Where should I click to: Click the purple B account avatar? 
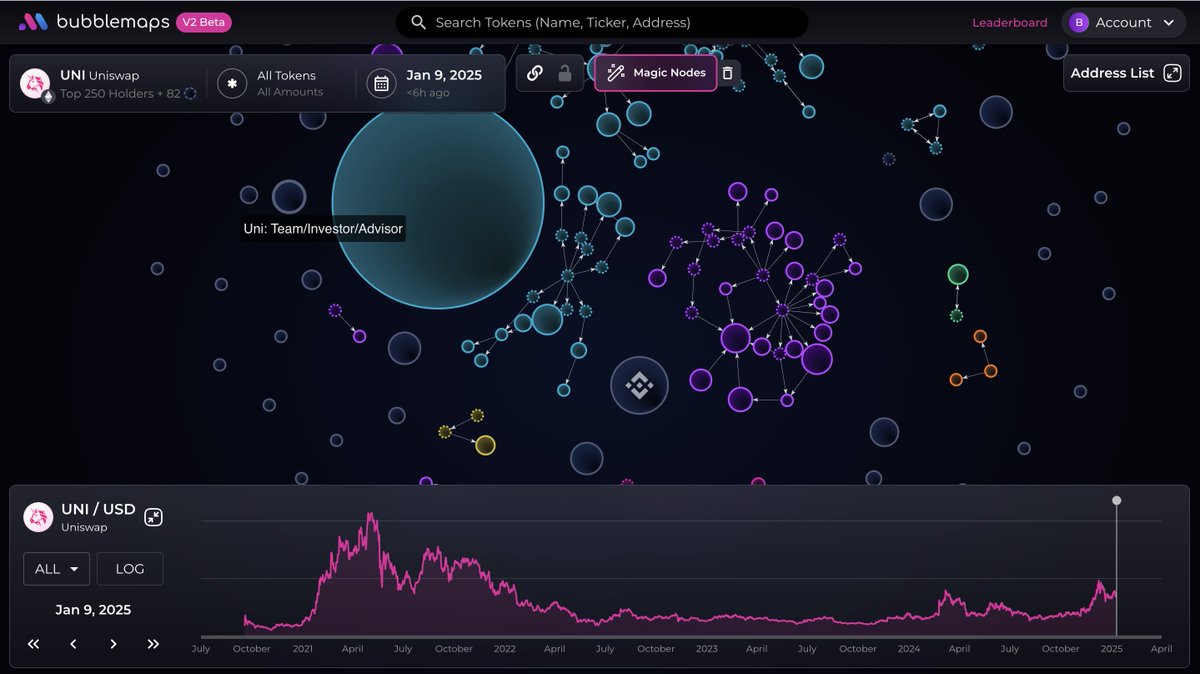[1079, 22]
